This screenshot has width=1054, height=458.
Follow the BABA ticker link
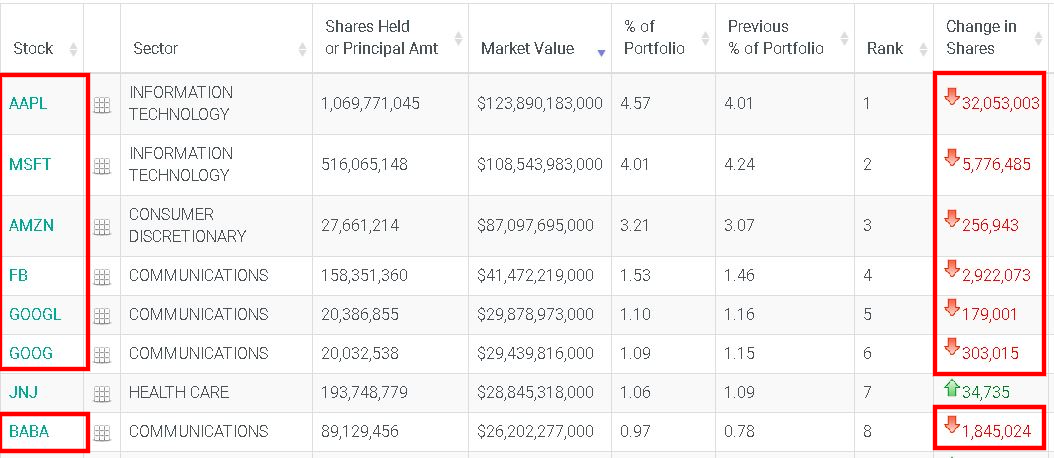coord(29,432)
